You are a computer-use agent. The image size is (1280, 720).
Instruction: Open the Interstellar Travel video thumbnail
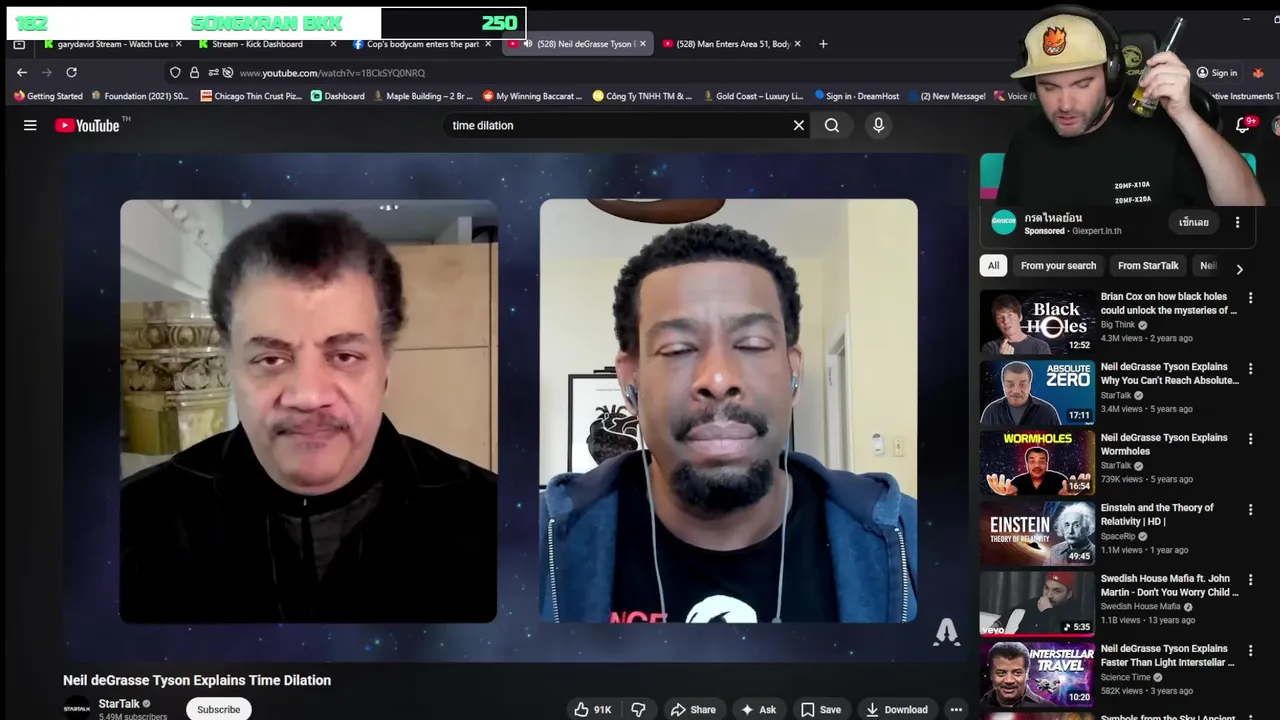[x=1037, y=674]
